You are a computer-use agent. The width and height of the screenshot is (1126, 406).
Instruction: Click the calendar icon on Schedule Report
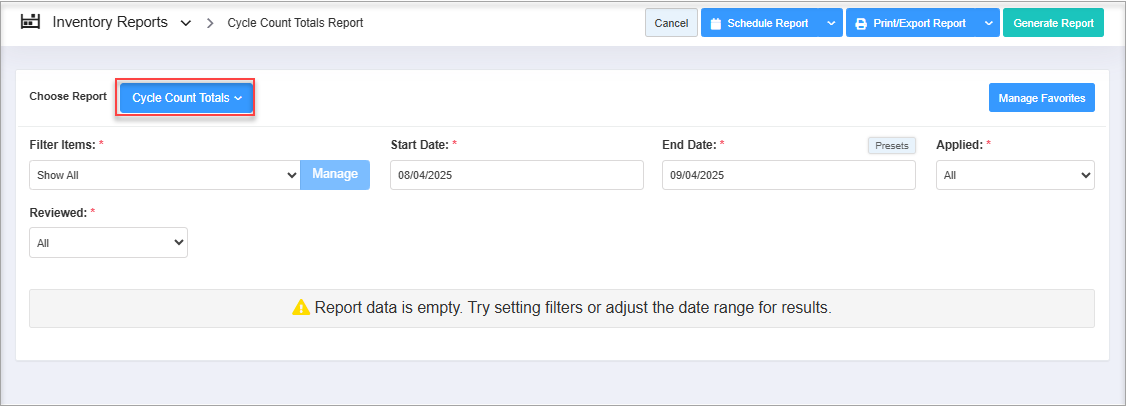tap(715, 23)
